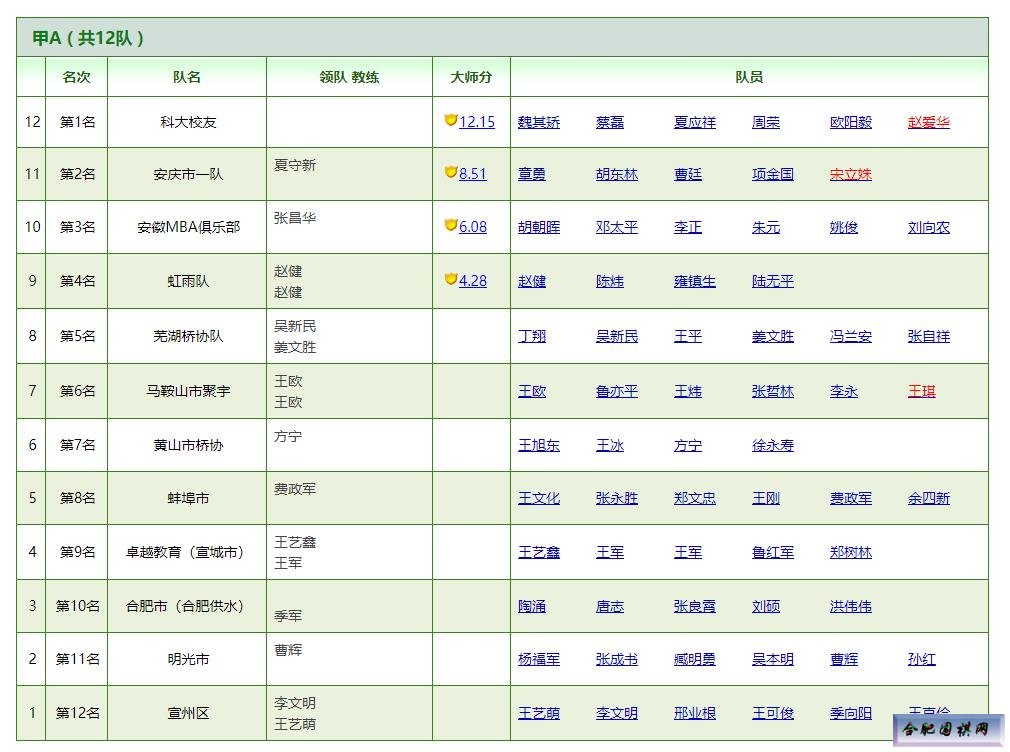Open player 魏其娇 profile link
Image resolution: width=1010 pixels, height=752 pixels.
click(539, 122)
